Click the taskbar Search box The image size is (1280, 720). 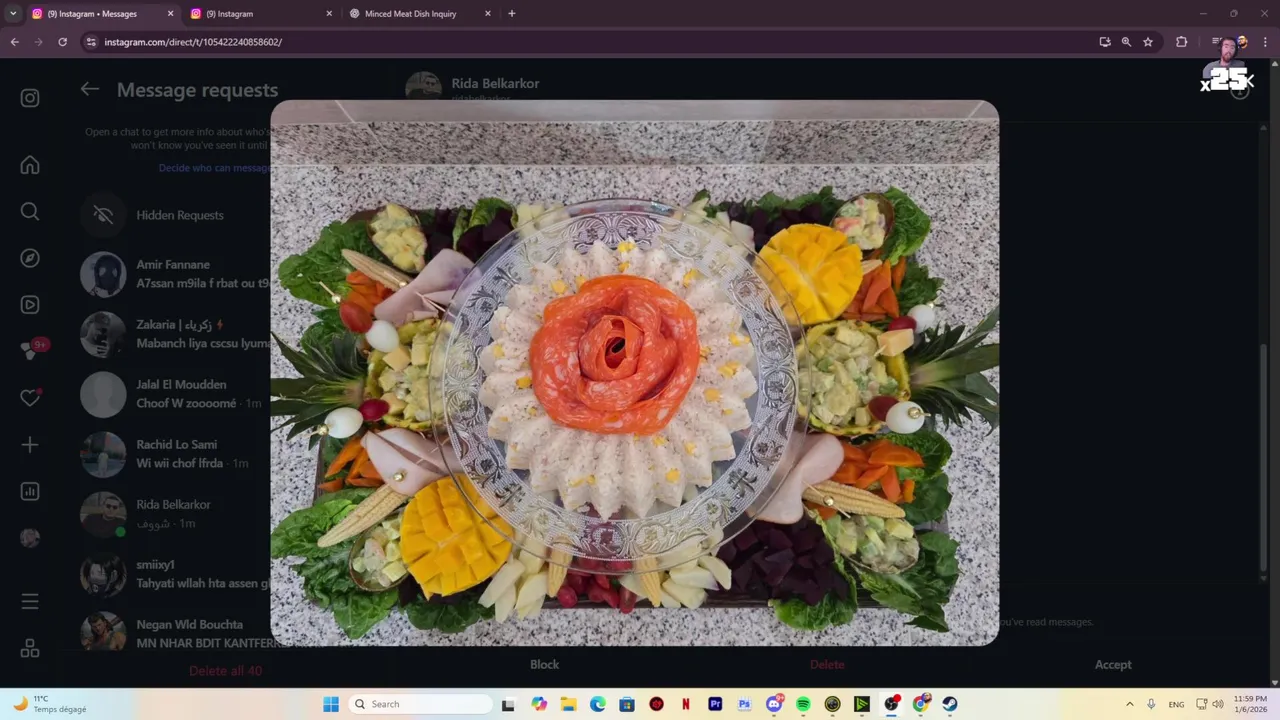[420, 704]
